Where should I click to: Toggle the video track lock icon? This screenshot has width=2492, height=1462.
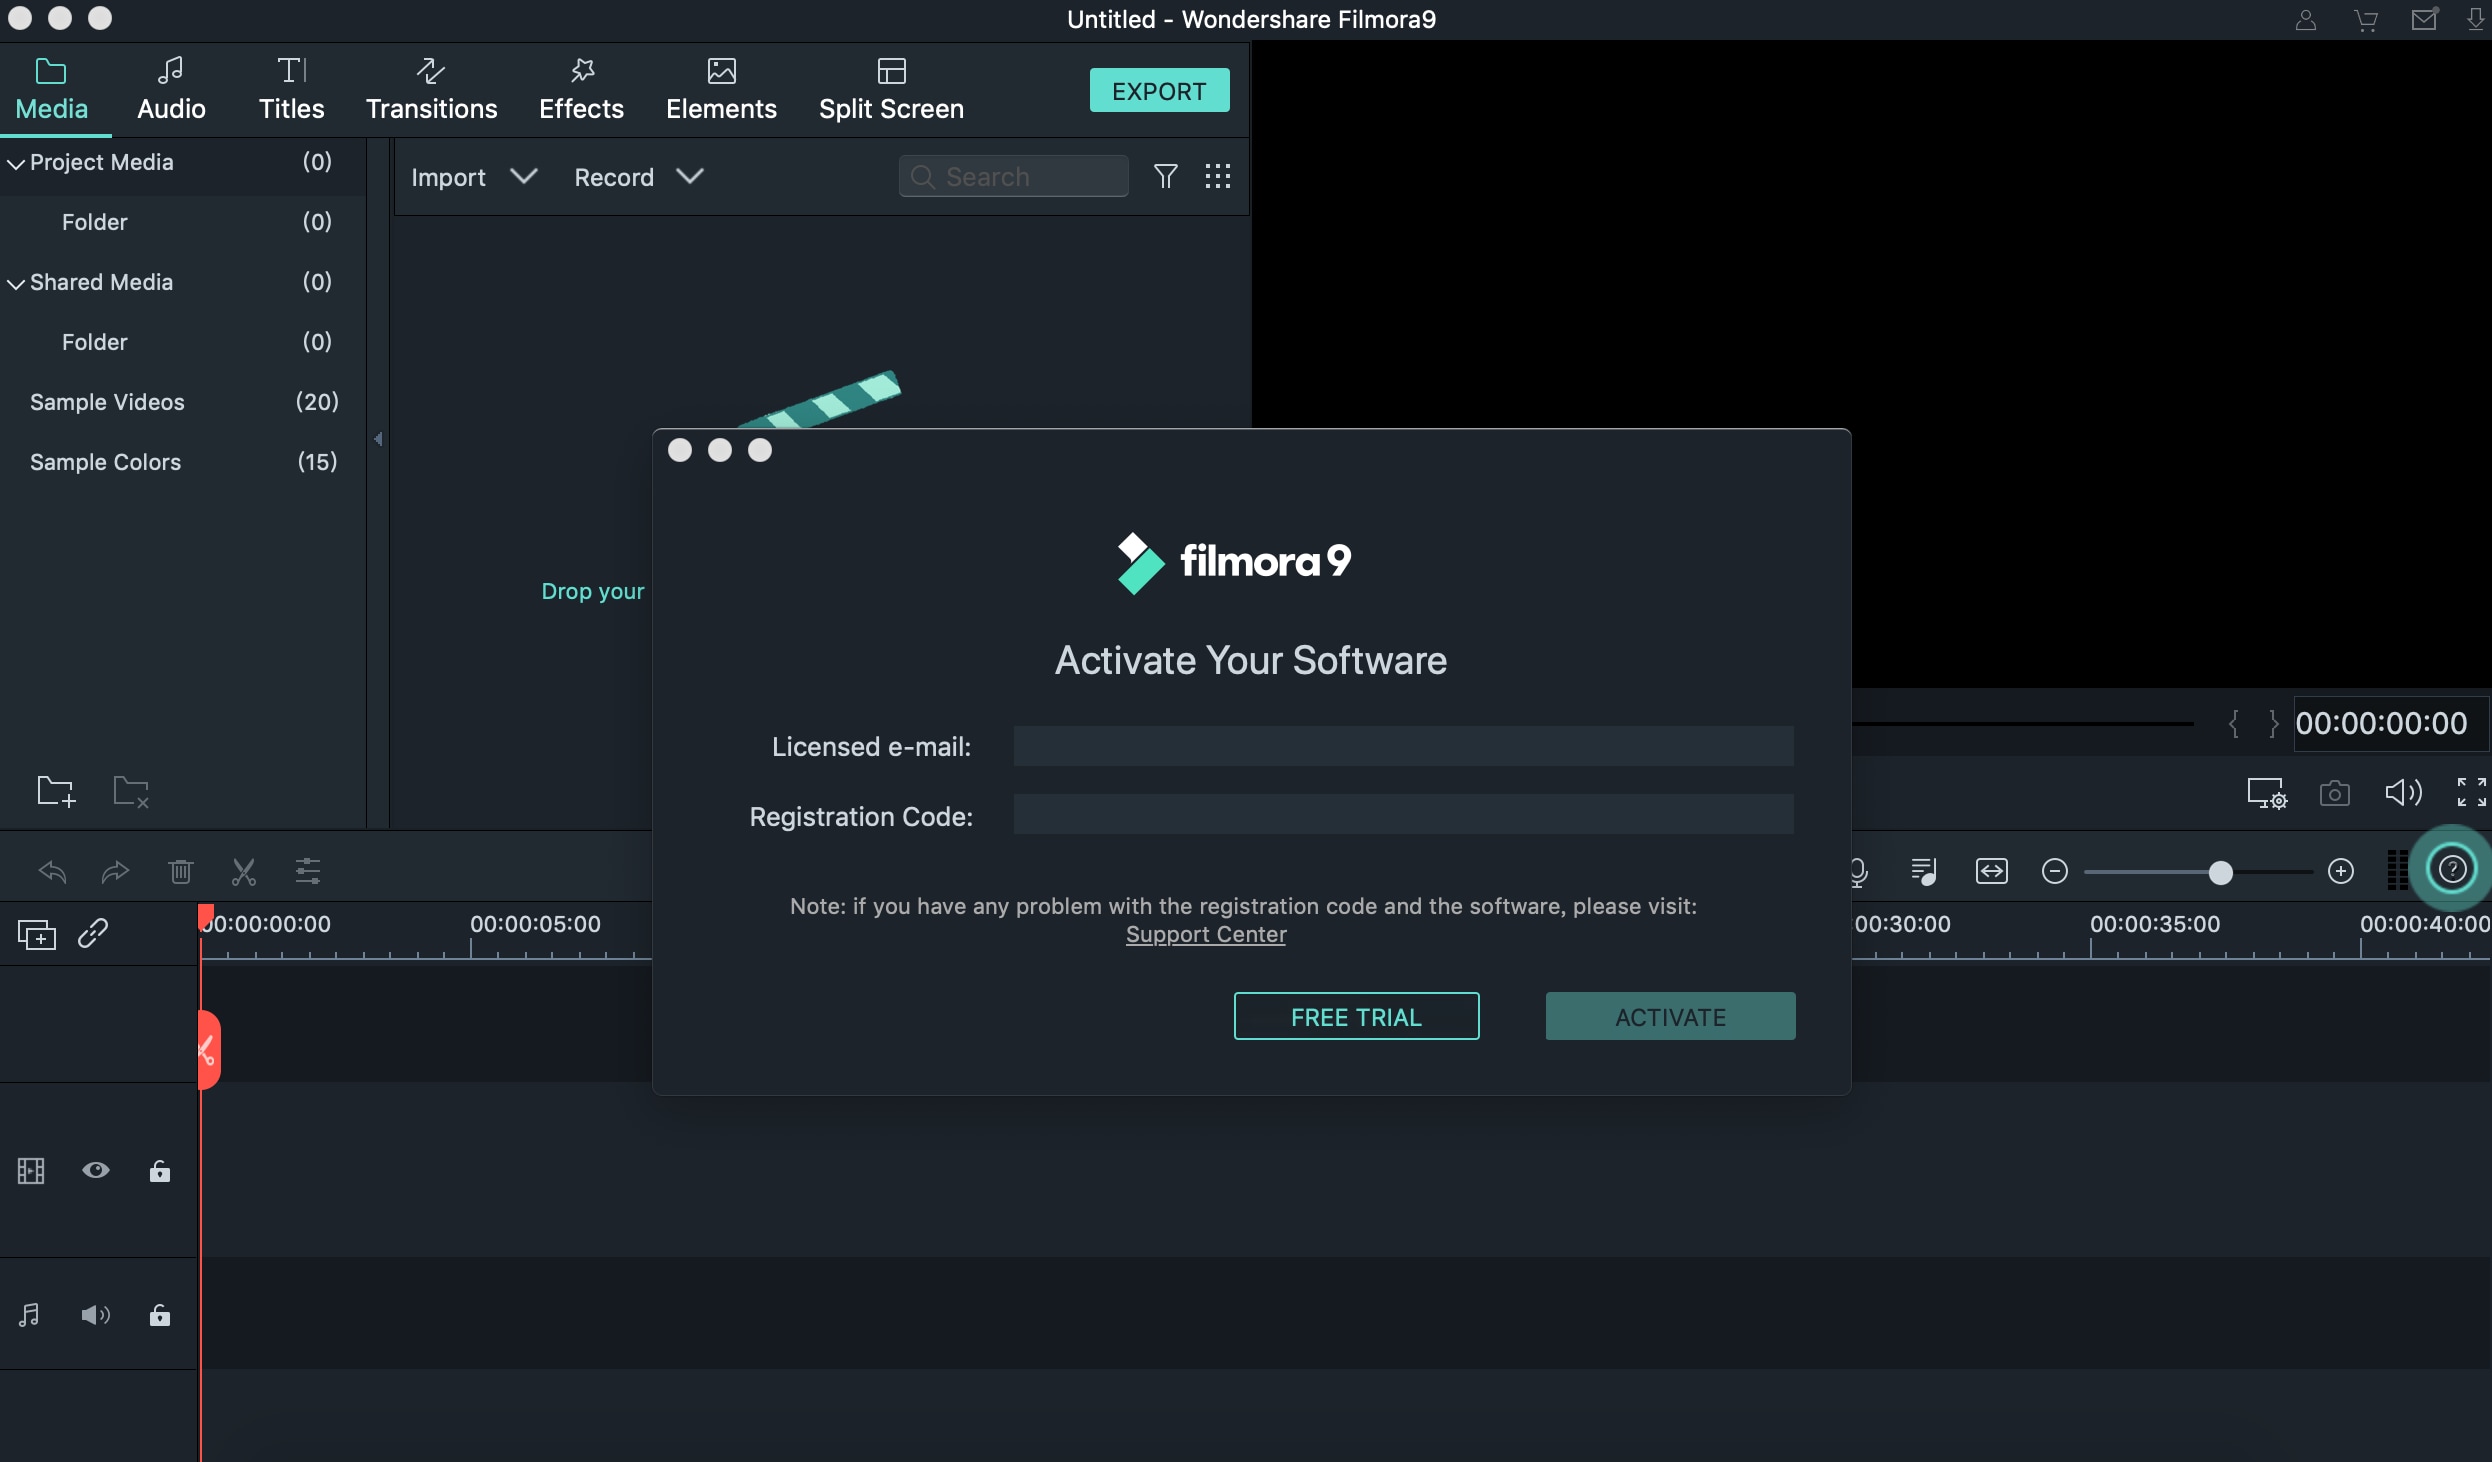(160, 1170)
